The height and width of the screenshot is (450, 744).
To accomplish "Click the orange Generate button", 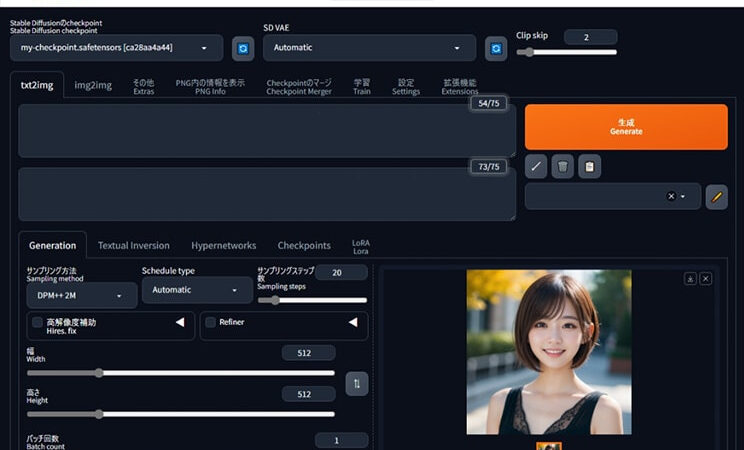I will [x=626, y=127].
